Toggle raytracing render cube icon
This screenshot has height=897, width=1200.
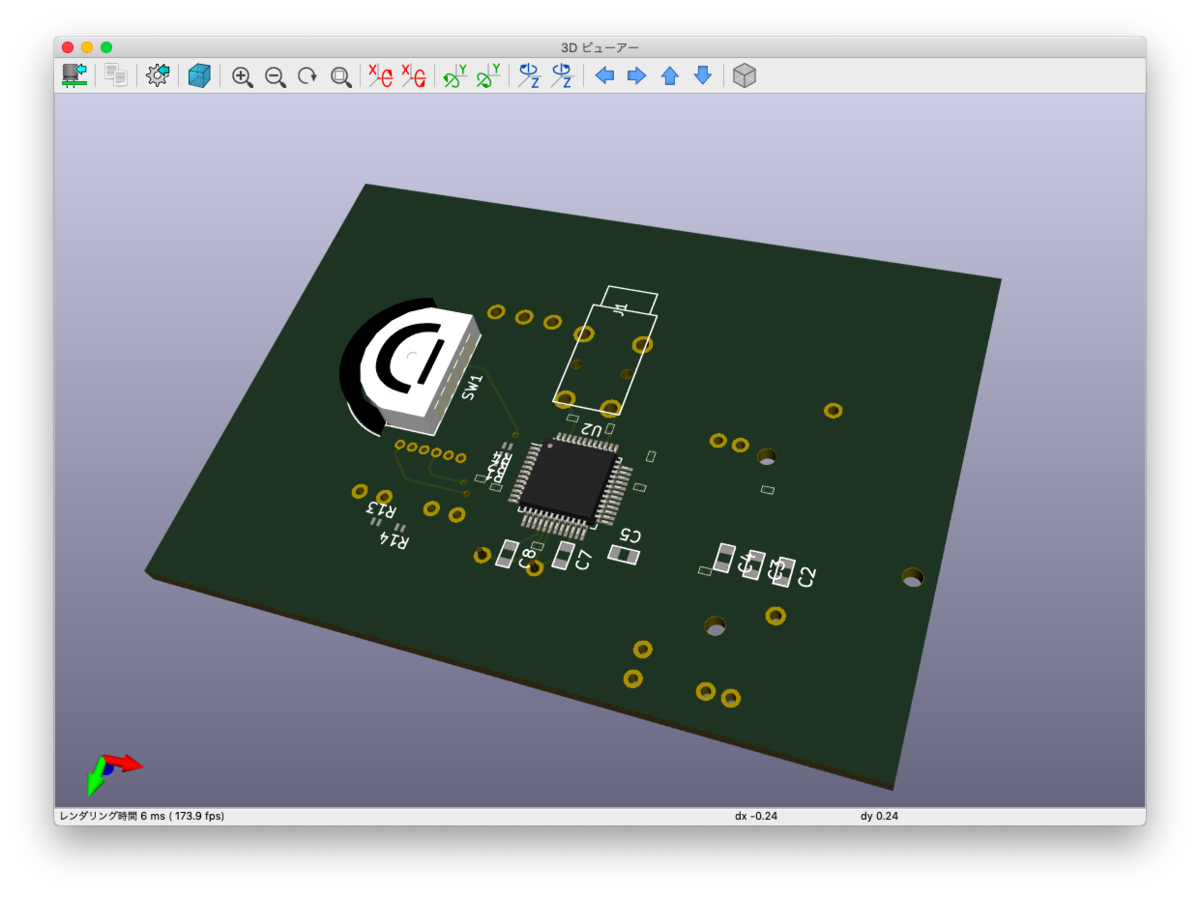pos(199,75)
